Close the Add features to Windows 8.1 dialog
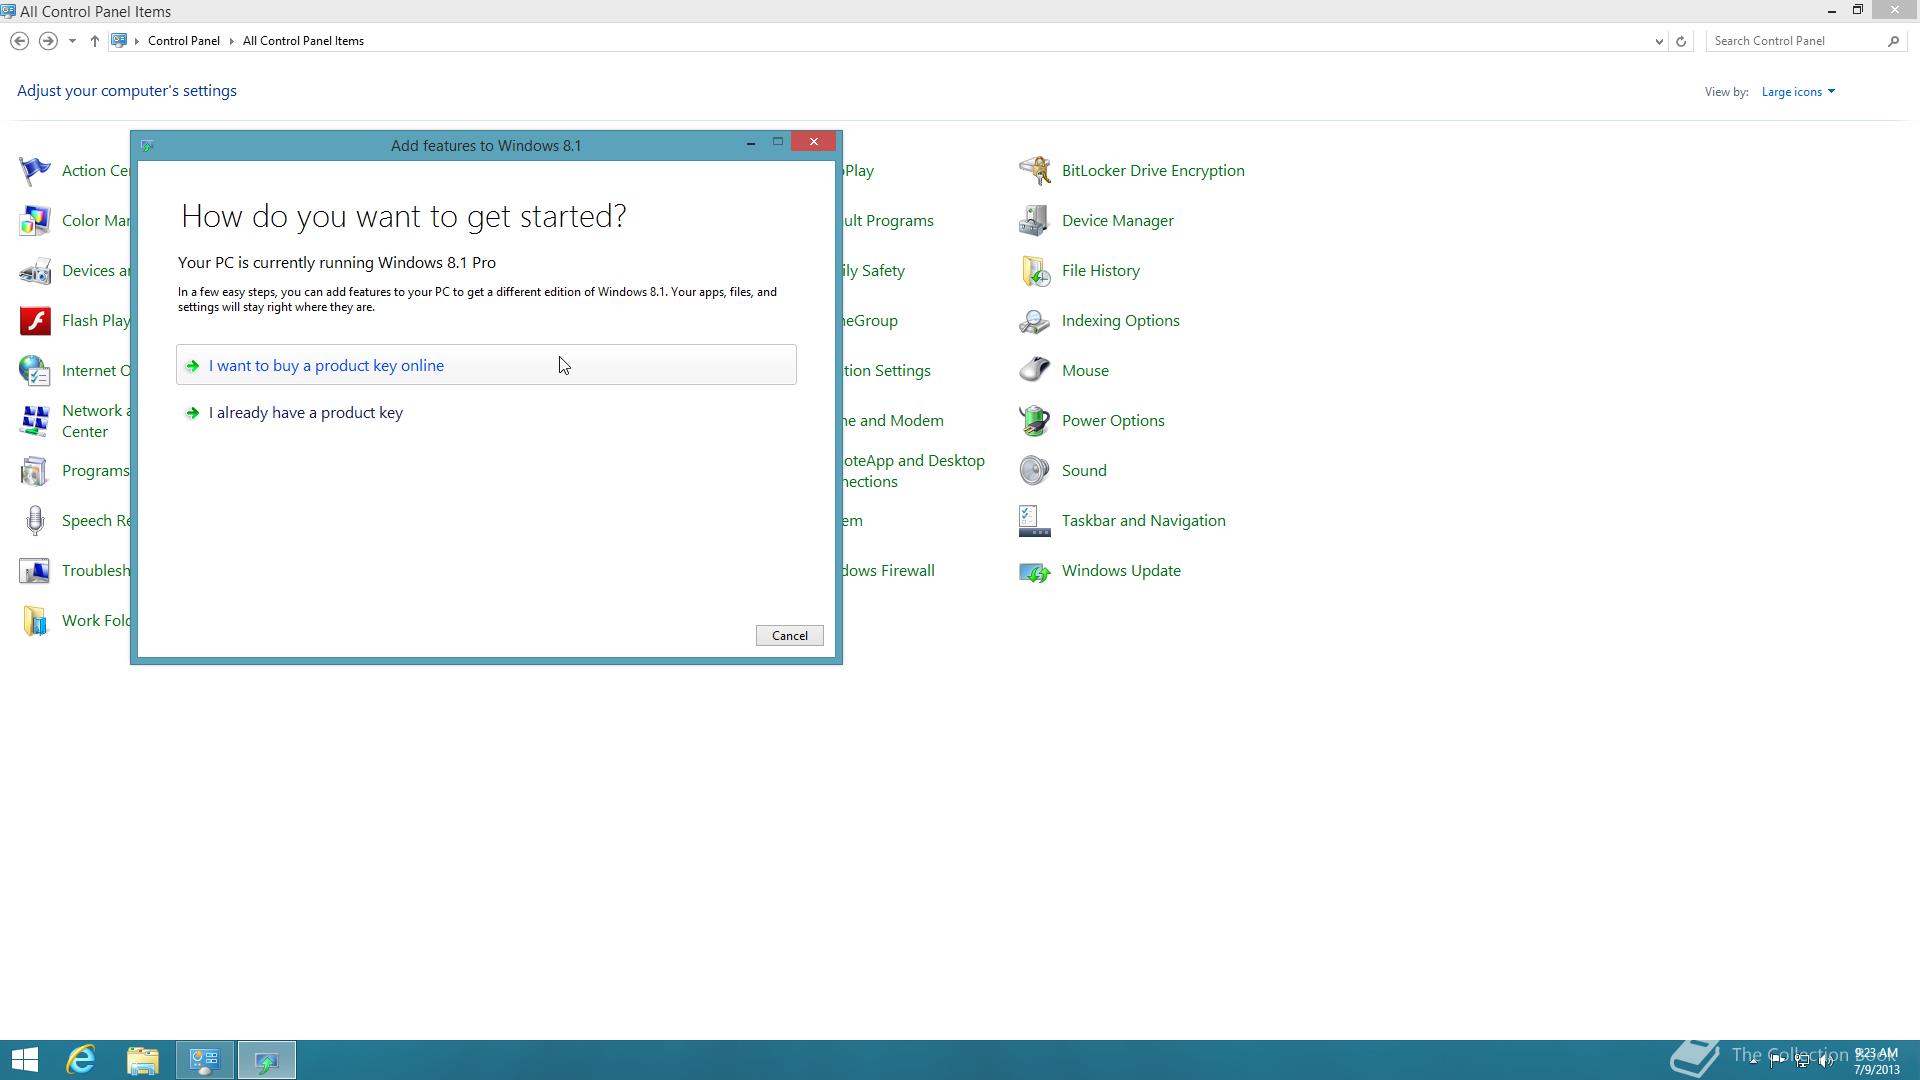Viewport: 1920px width, 1080px height. point(814,142)
